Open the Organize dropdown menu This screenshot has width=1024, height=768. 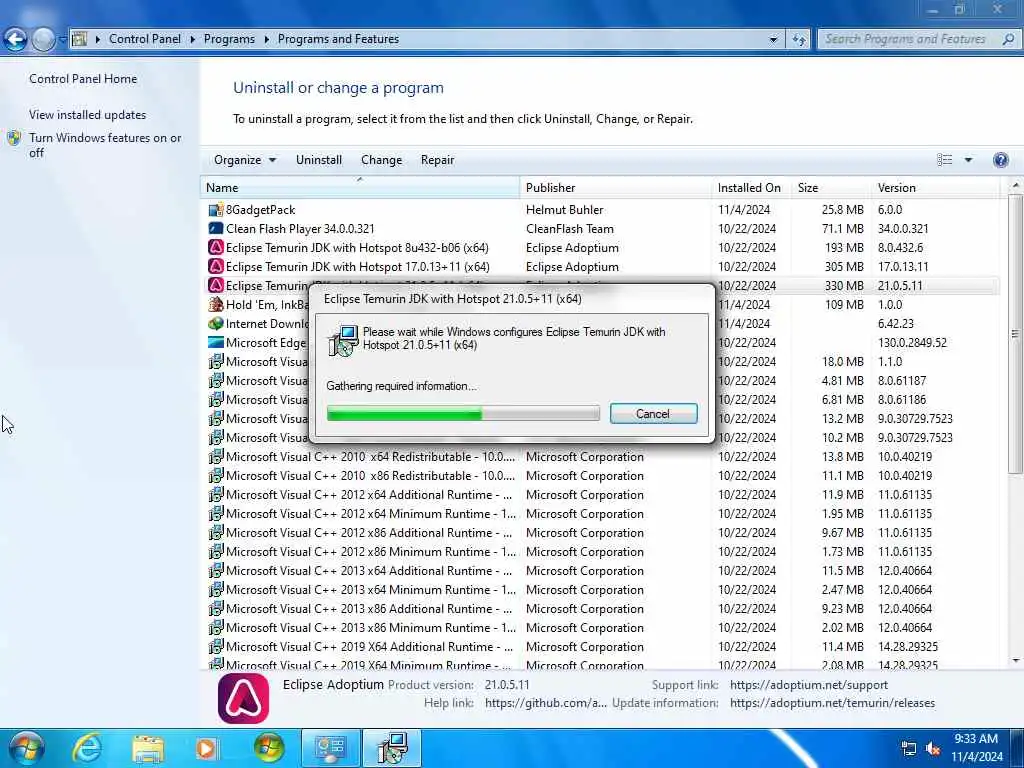pos(245,160)
